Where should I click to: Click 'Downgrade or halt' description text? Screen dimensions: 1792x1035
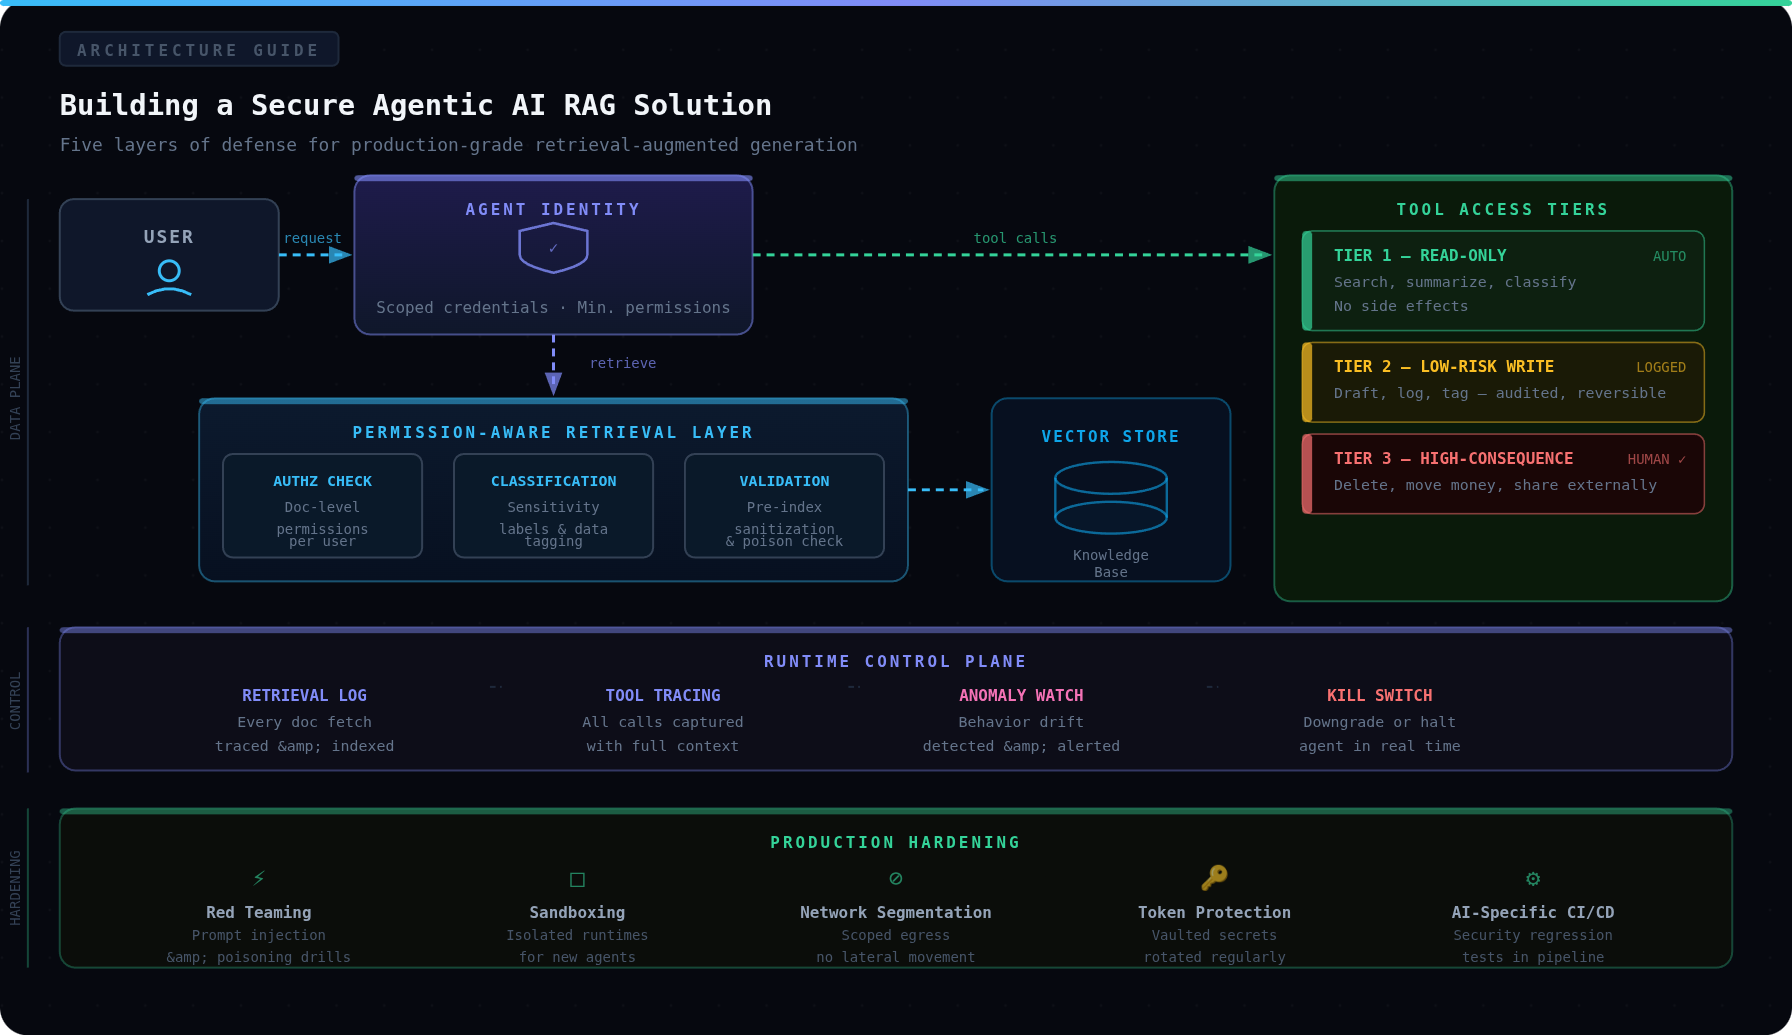pos(1380,723)
